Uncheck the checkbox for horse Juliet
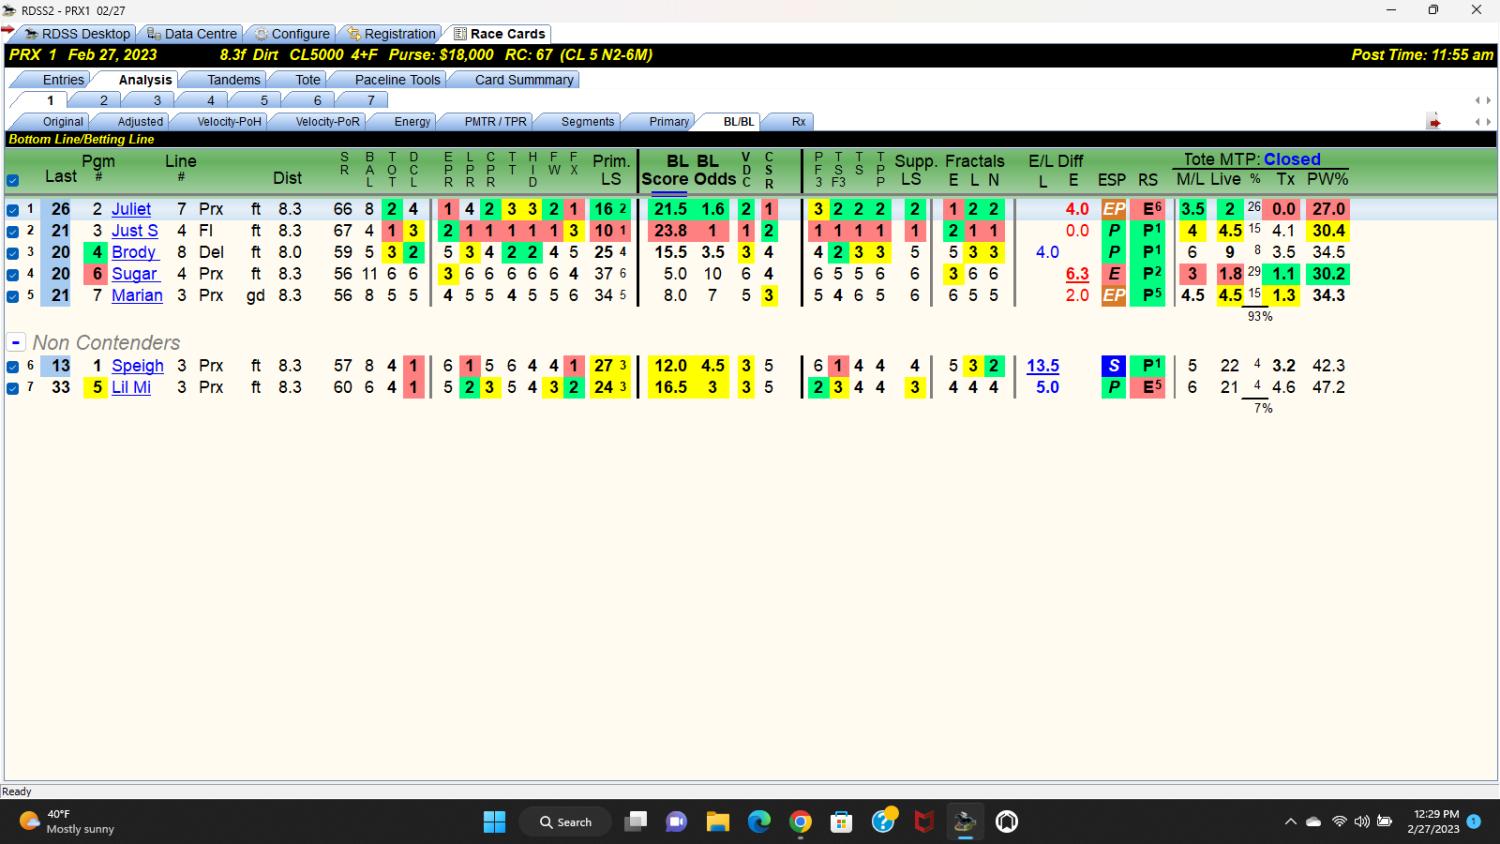 point(13,210)
